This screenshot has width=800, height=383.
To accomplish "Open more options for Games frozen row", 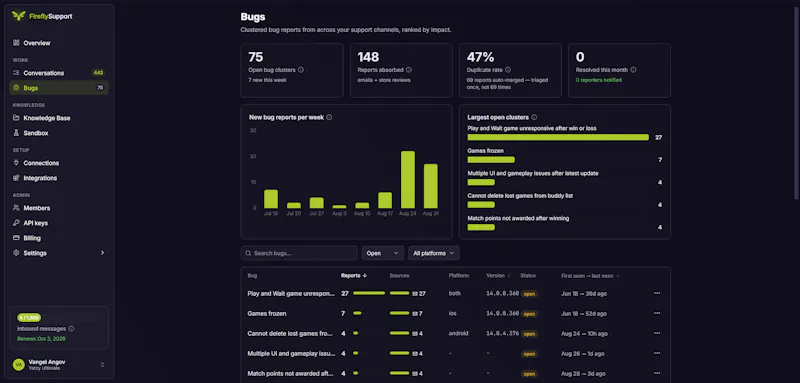I will tap(657, 313).
